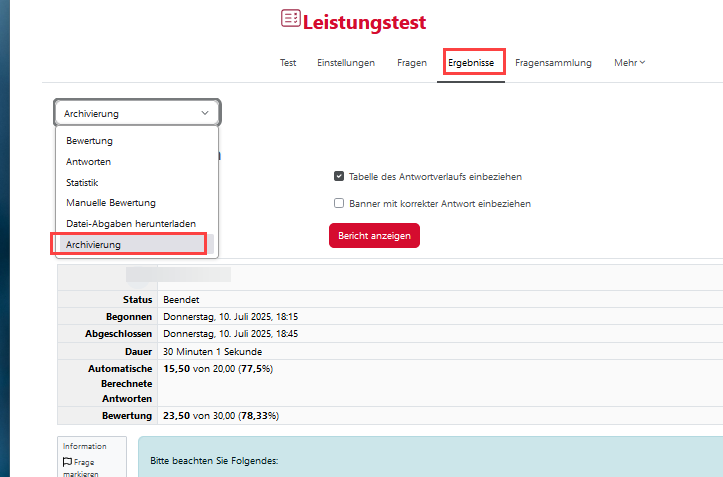The image size is (723, 477).
Task: Enable 'Banner mit korrekter Antwort einbeziehen' checkbox
Action: coord(339,203)
